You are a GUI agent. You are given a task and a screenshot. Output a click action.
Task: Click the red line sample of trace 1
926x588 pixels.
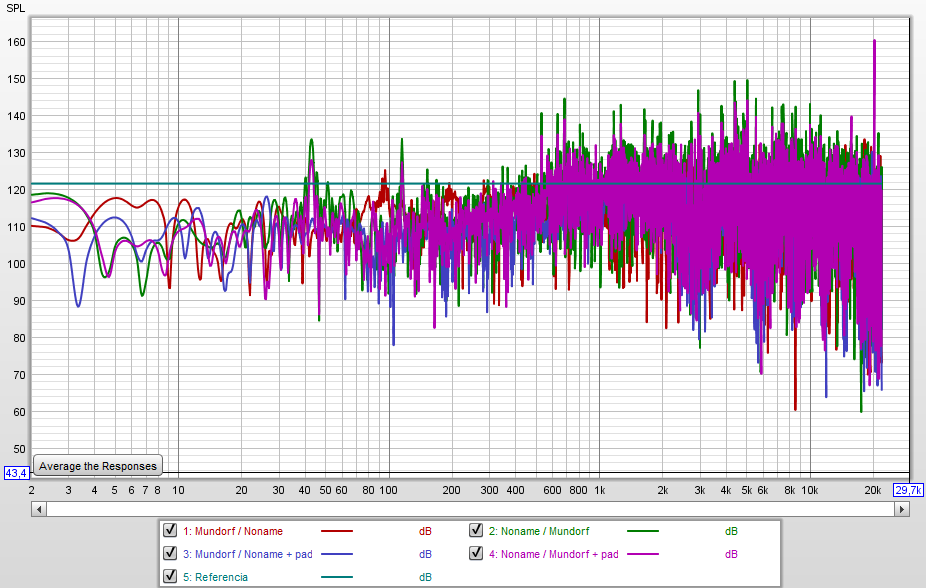pos(337,531)
